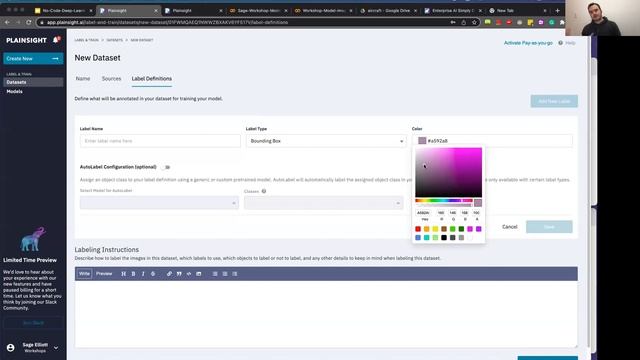Switch to the New Tab browser tab
Image resolution: width=640 pixels, height=360 pixels.
(517, 10)
